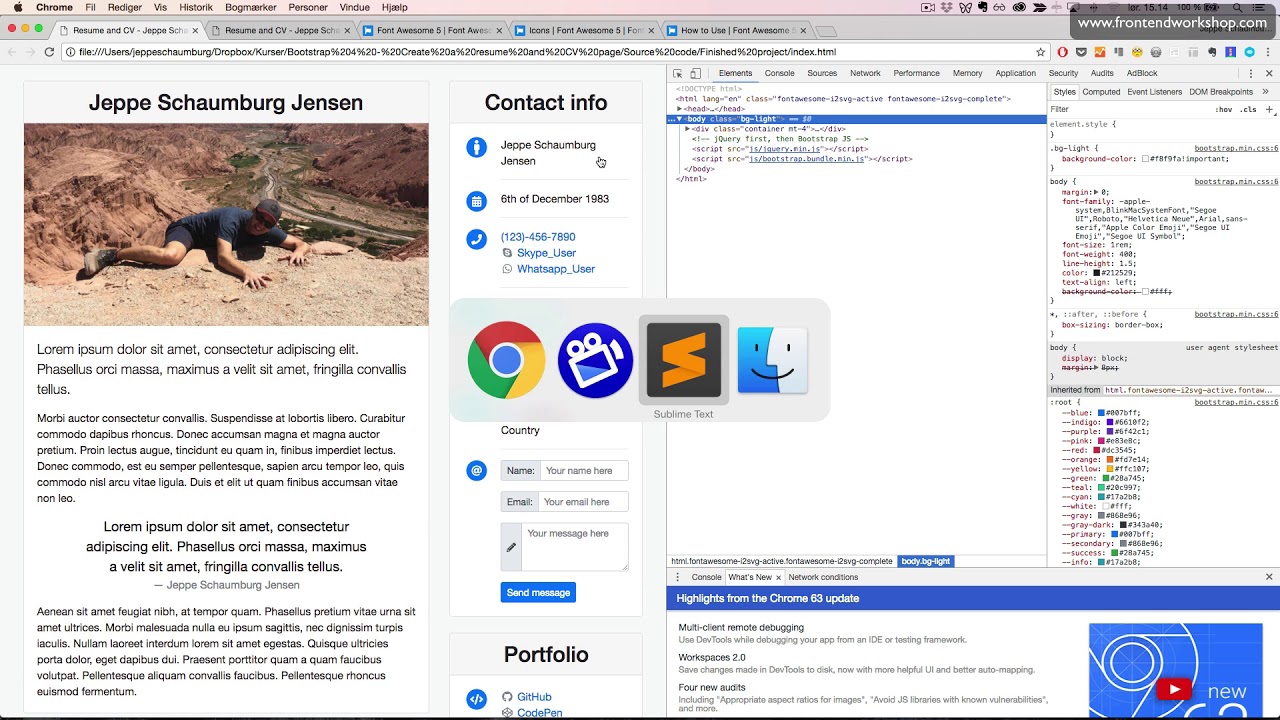Click the calendar icon beside the birth date

click(x=476, y=201)
